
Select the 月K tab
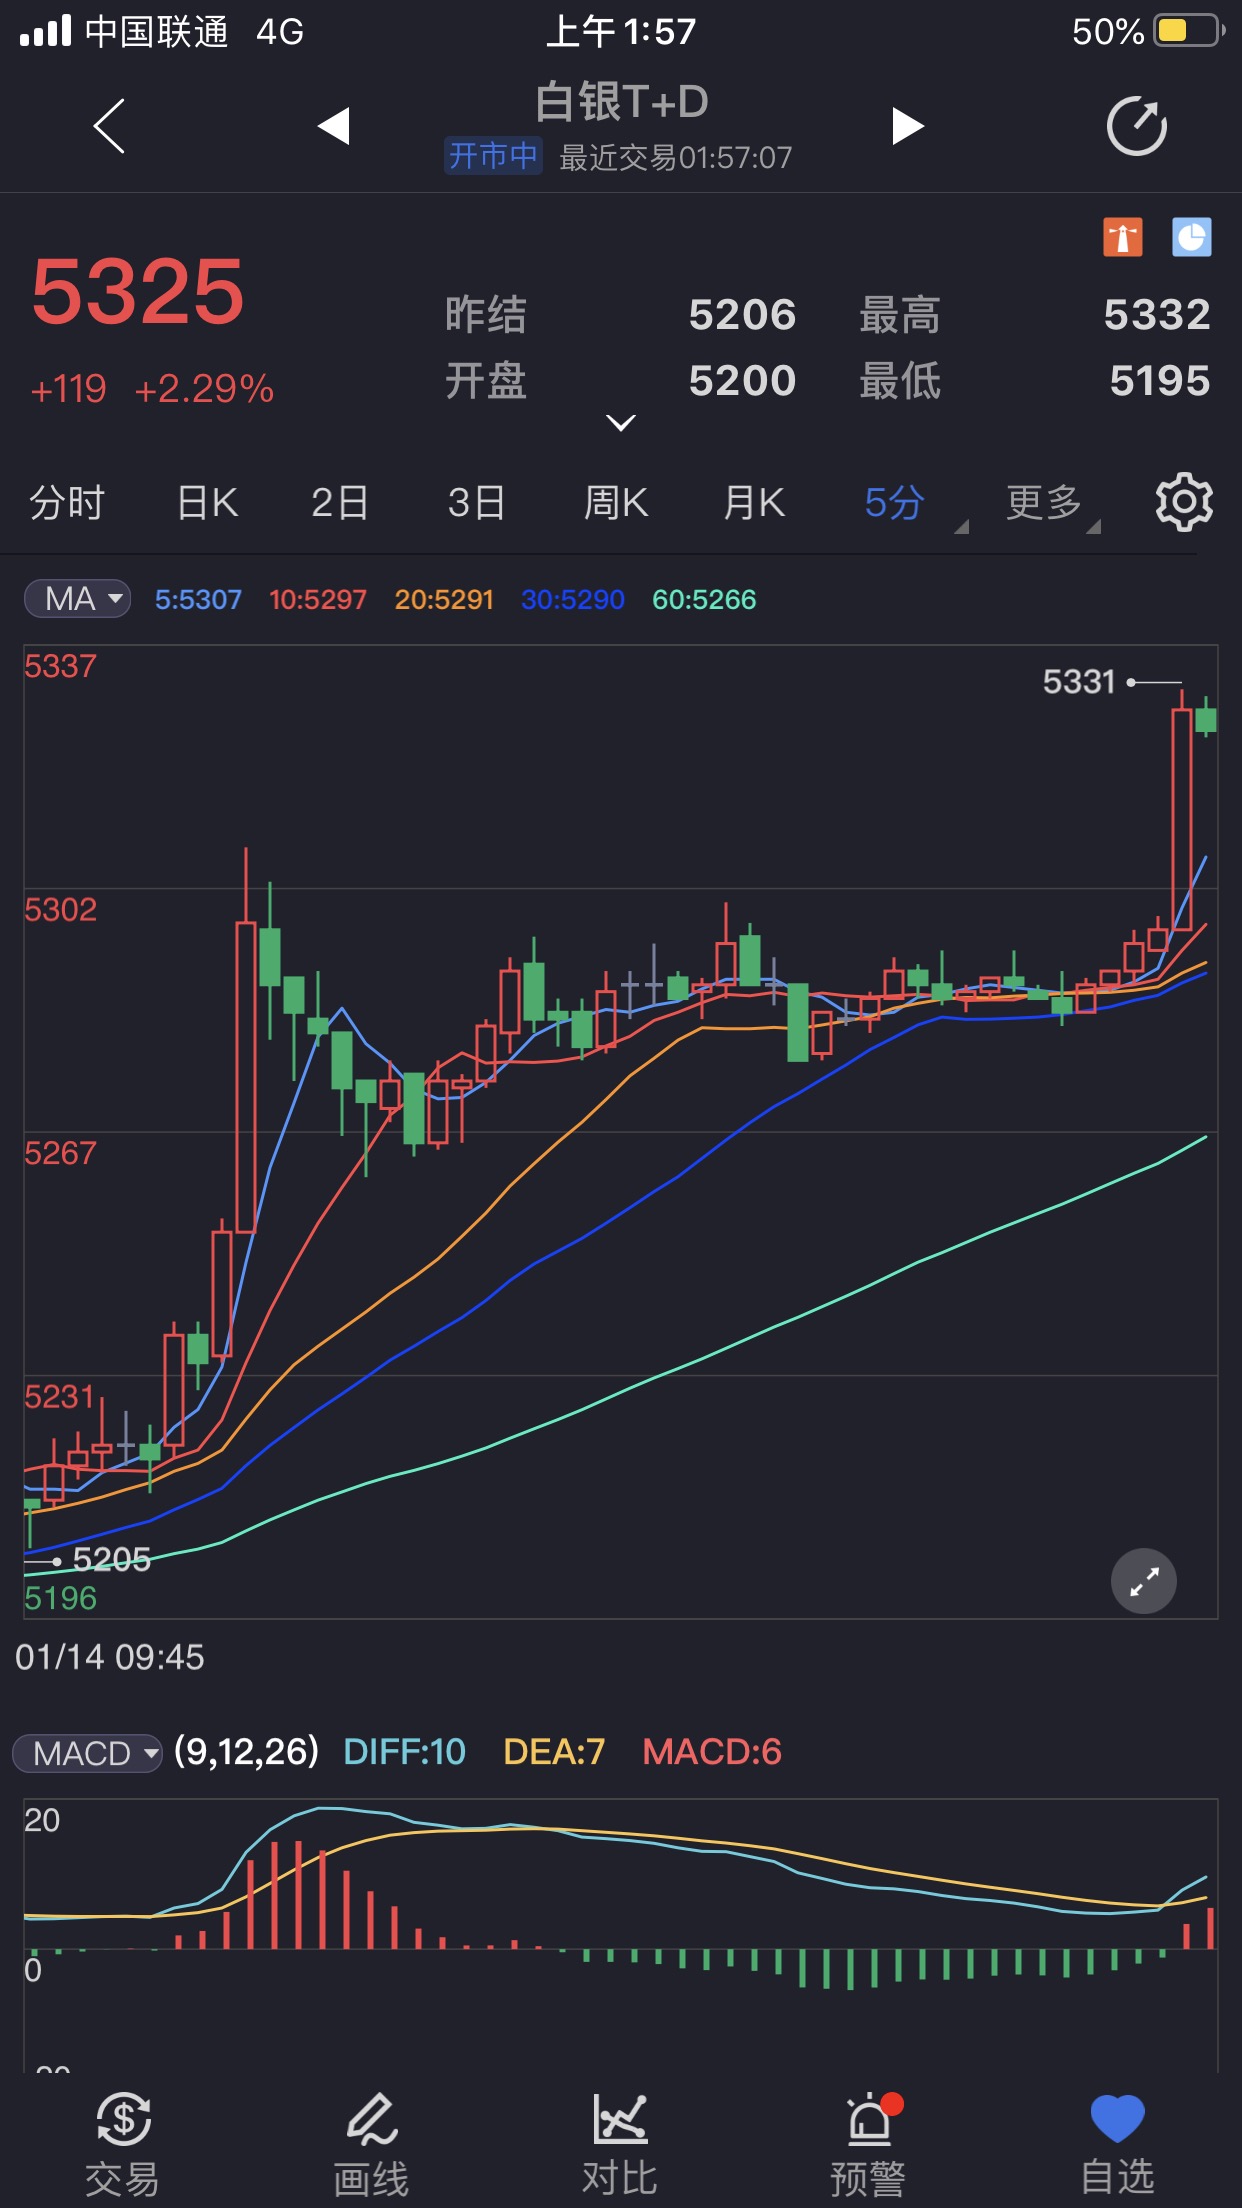(x=754, y=502)
